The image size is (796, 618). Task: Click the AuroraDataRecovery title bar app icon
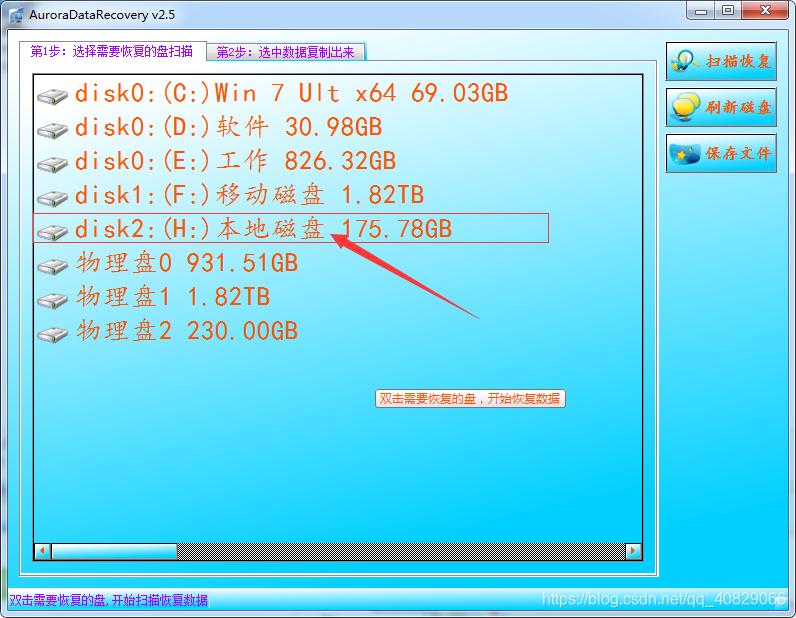16,15
